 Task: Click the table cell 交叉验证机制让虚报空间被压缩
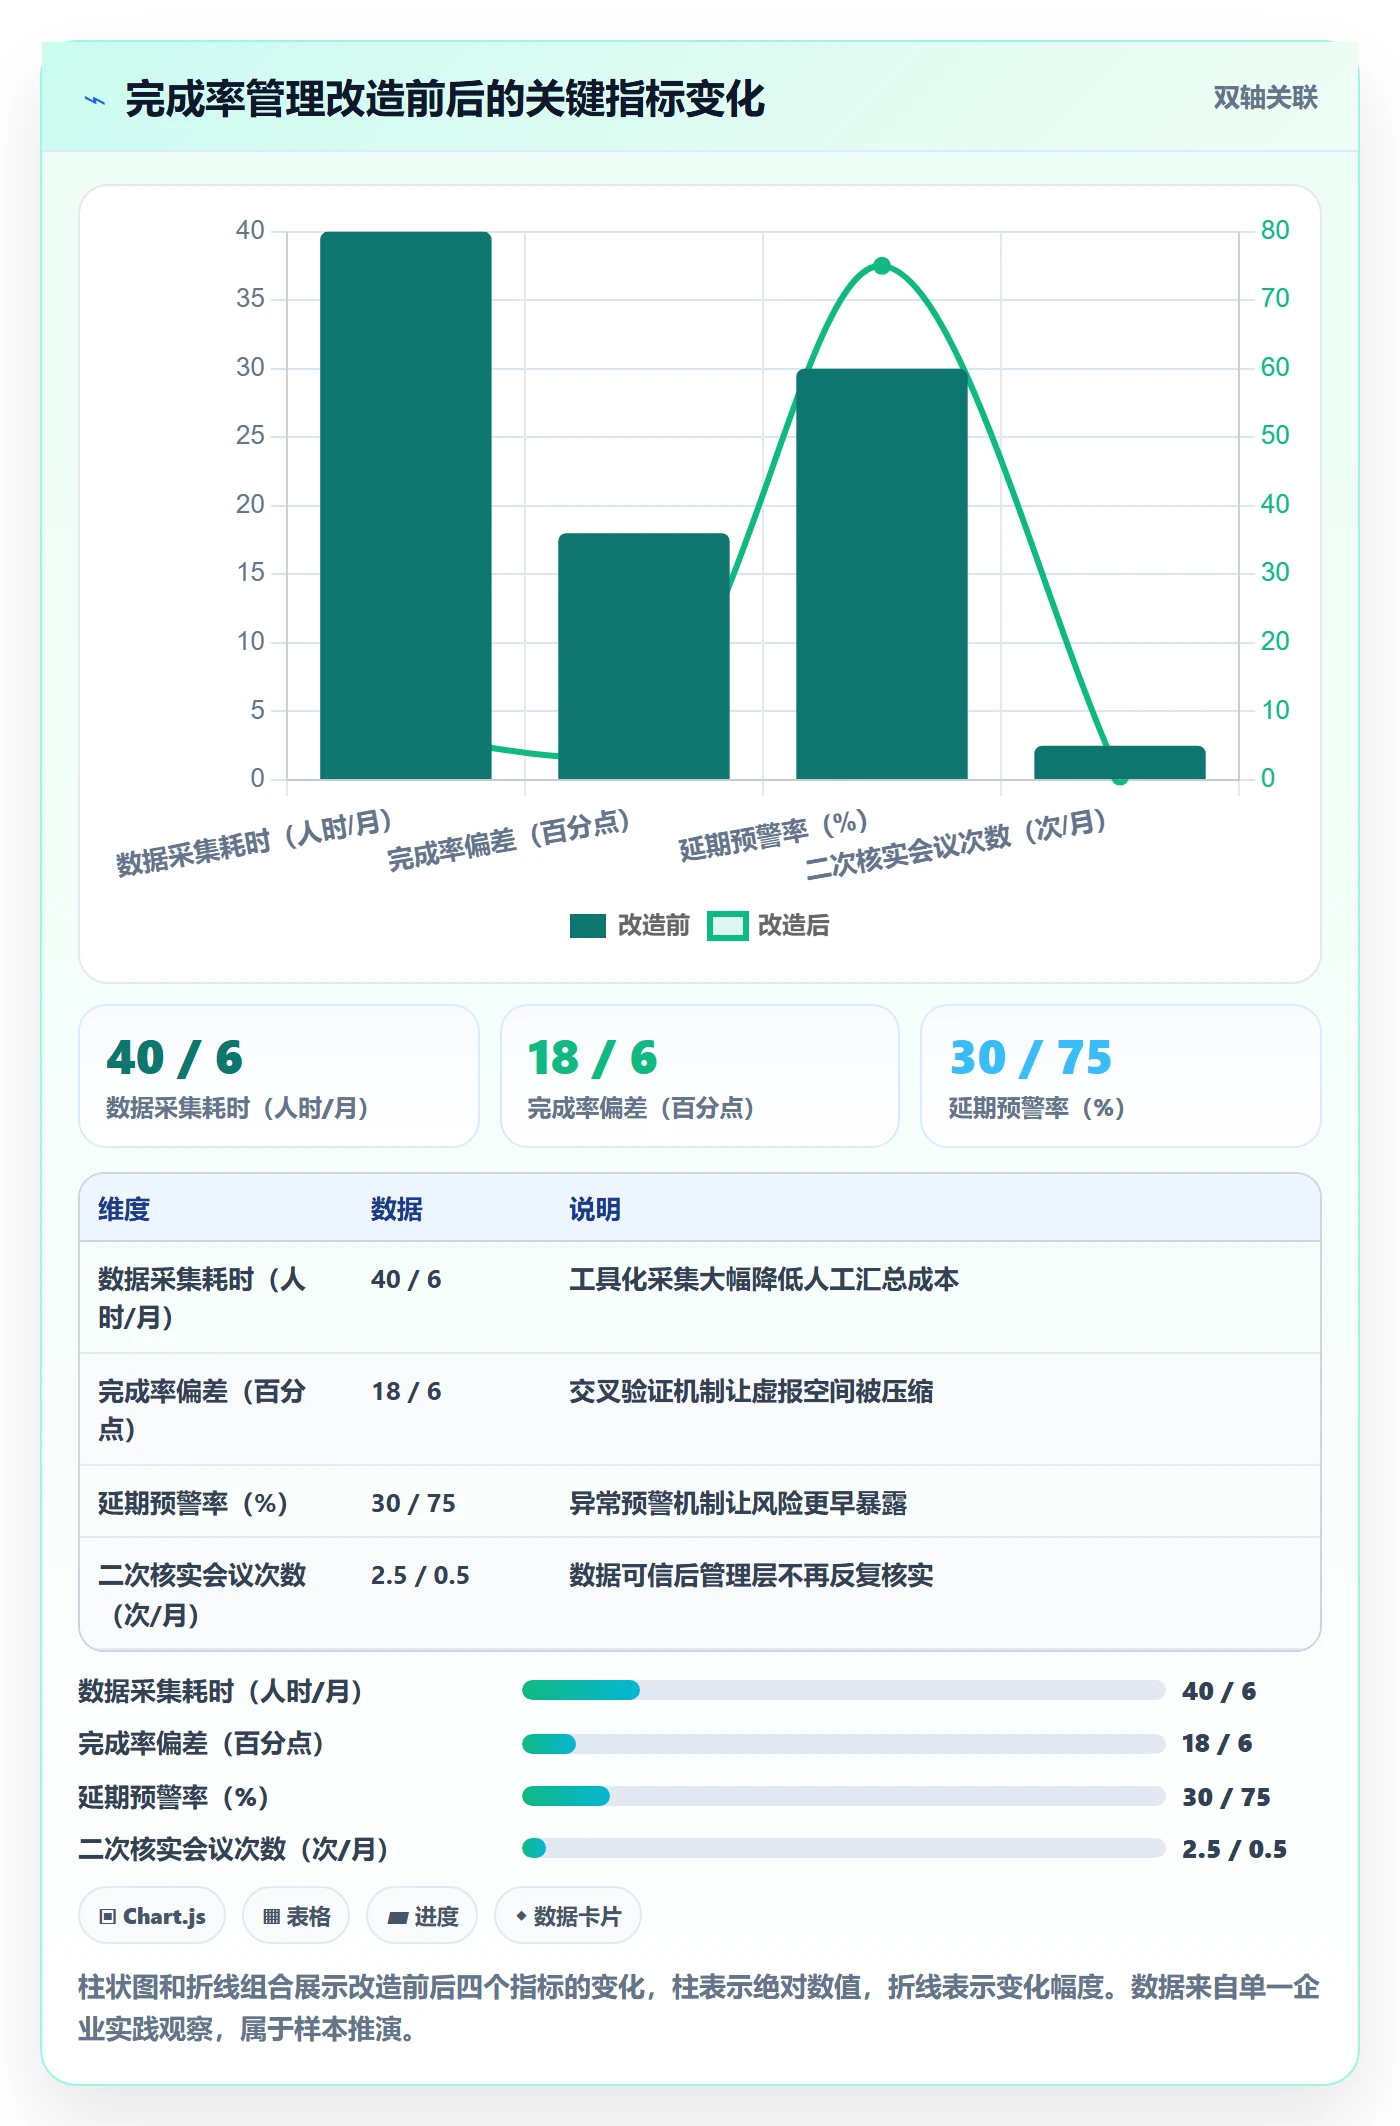[751, 1391]
